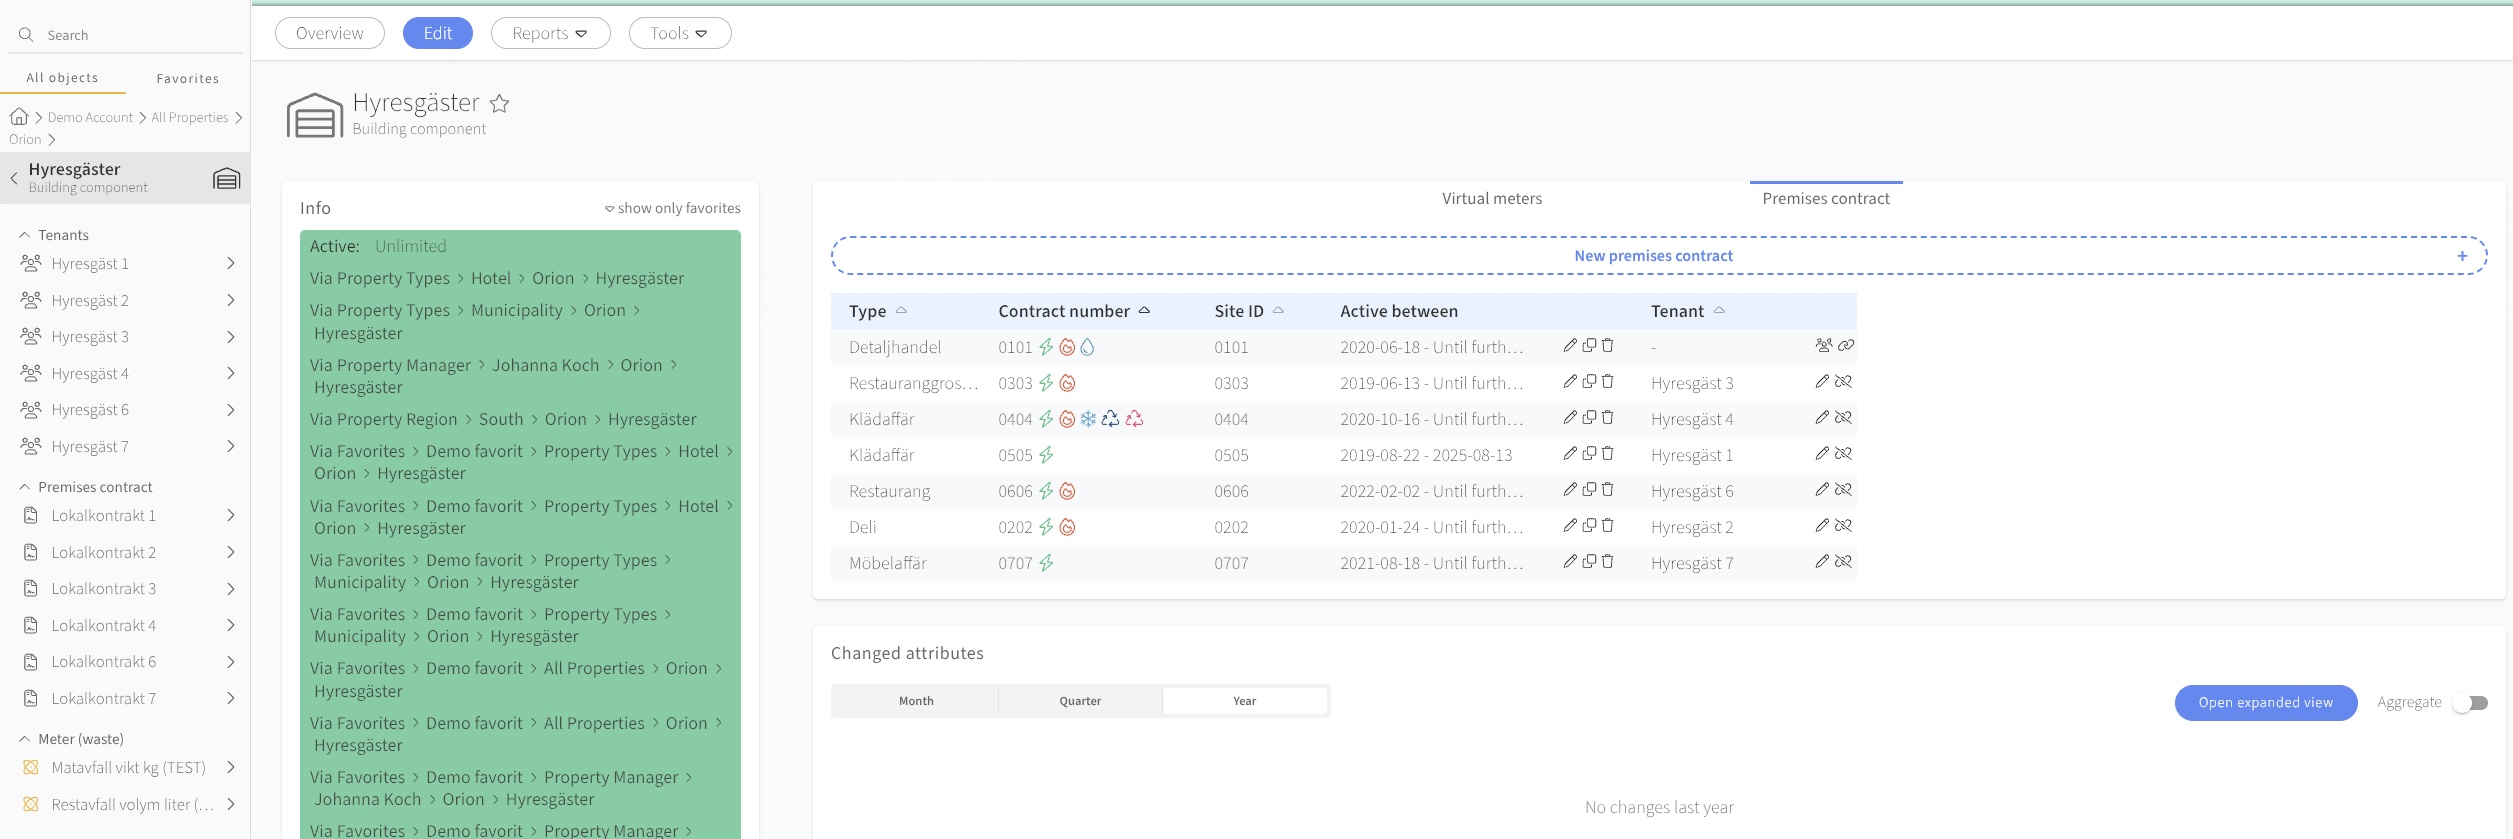The width and height of the screenshot is (2513, 839).
Task: Click the link tenant icon for contract 0101
Action: (1846, 346)
